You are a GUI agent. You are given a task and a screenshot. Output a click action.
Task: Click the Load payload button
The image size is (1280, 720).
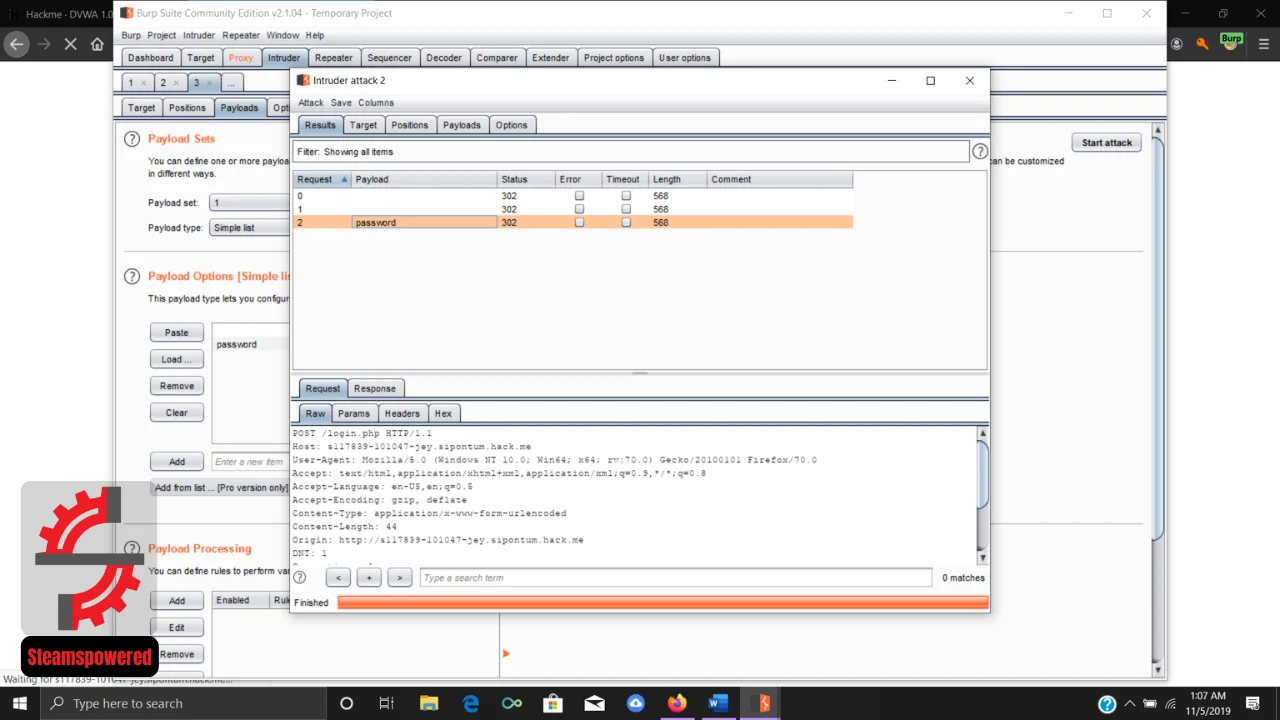tap(177, 359)
